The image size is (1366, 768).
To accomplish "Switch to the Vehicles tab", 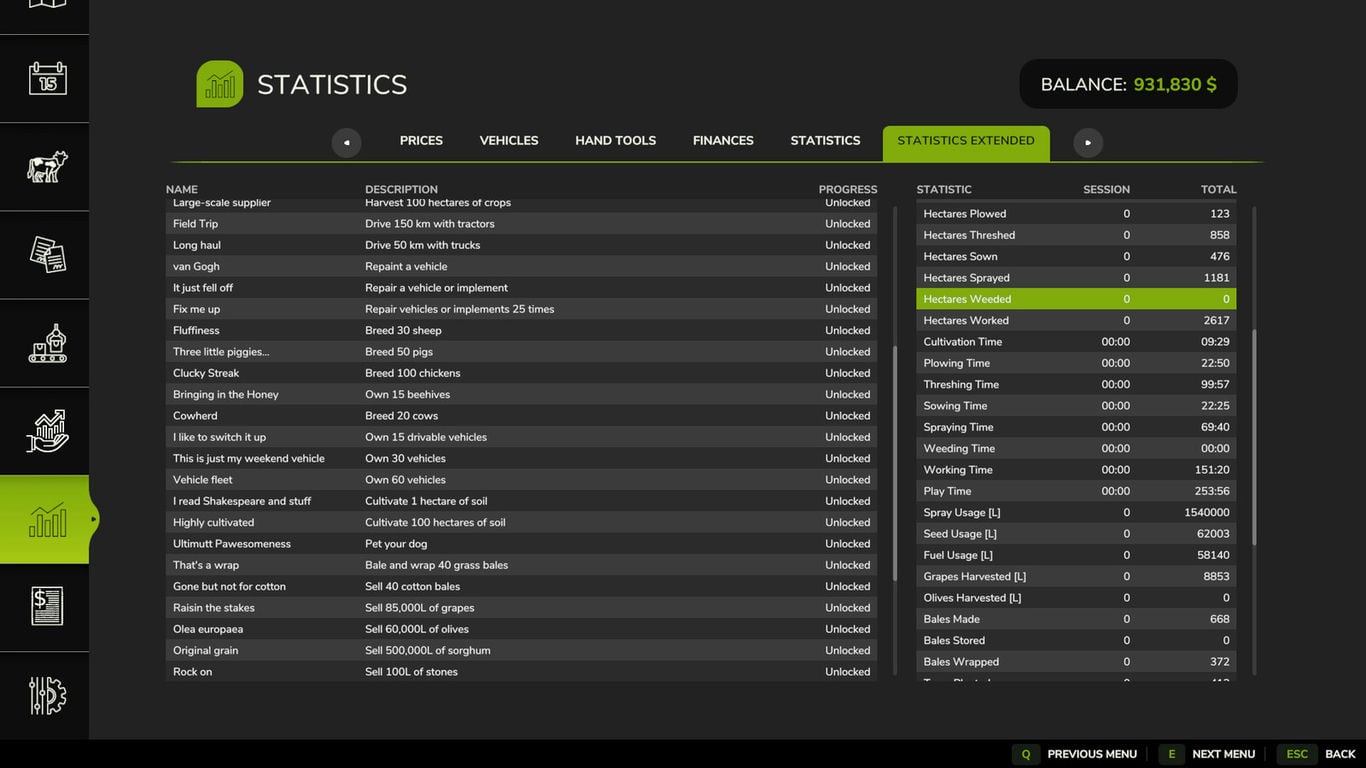I will click(x=509, y=141).
